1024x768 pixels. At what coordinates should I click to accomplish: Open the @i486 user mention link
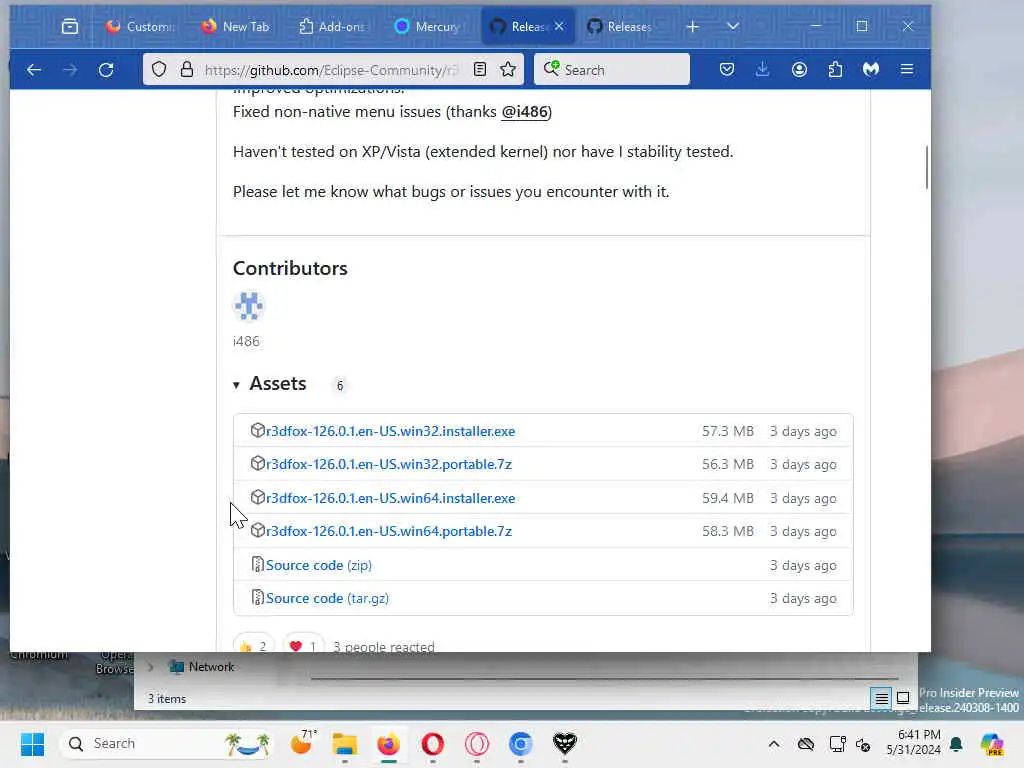pyautogui.click(x=524, y=112)
